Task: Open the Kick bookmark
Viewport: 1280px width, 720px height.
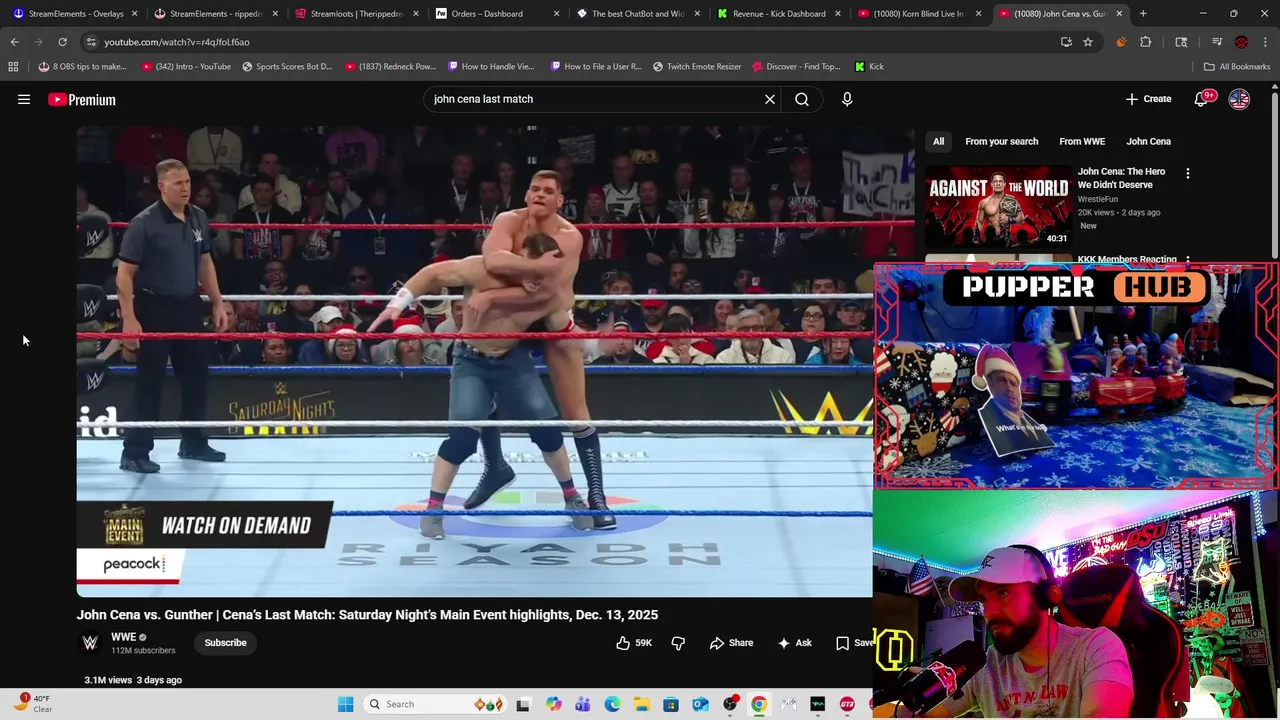Action: (869, 66)
